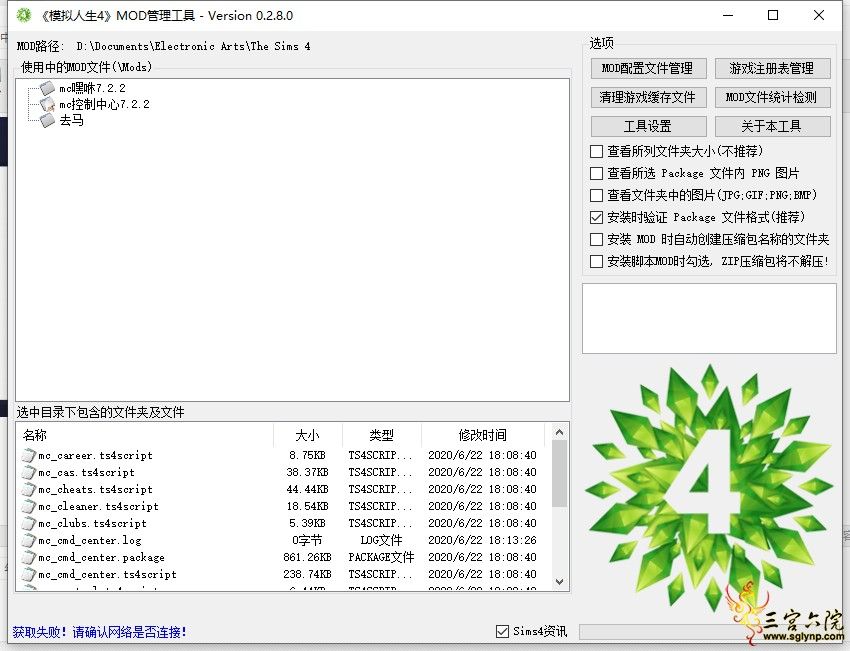Toggle 安装 MOD 时自动创建压缩包名称的文件夹
The image size is (850, 651).
click(596, 240)
